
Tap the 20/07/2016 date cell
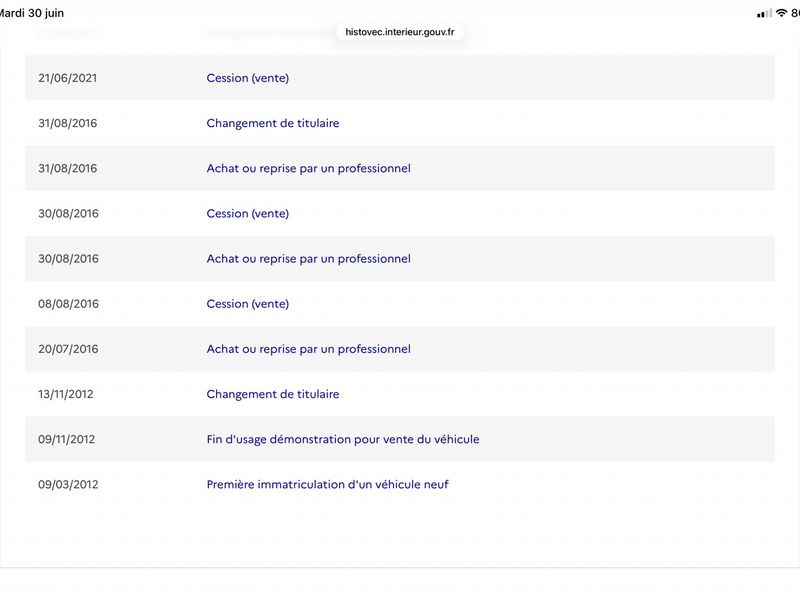tap(68, 349)
